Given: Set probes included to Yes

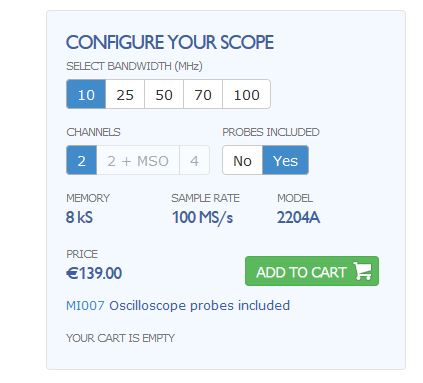Looking at the screenshot, I should click(x=285, y=160).
